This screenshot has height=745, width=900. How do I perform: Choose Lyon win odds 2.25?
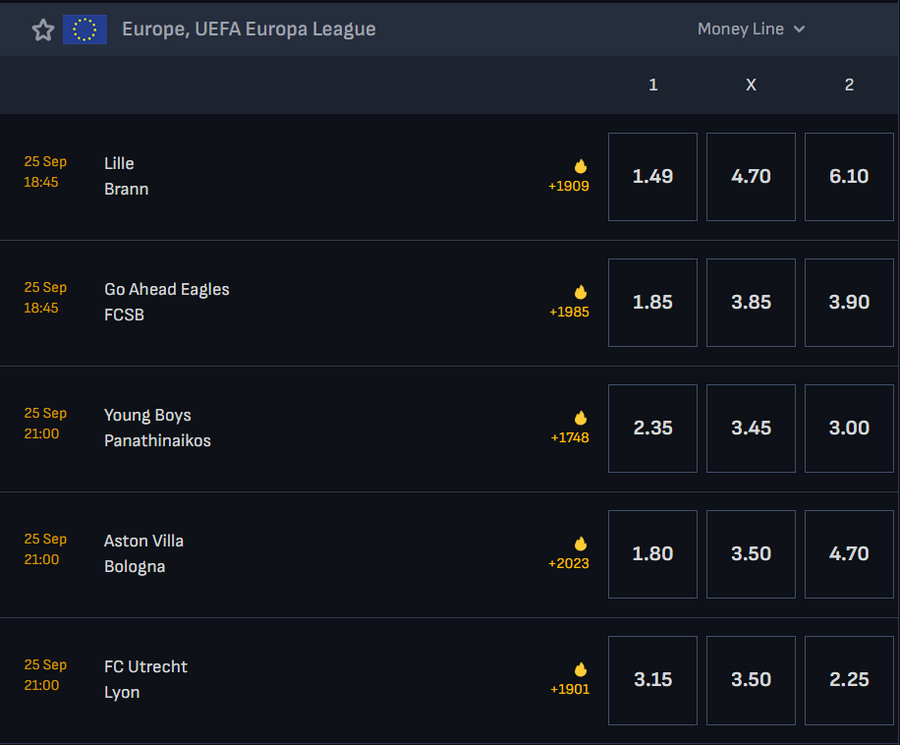849,680
